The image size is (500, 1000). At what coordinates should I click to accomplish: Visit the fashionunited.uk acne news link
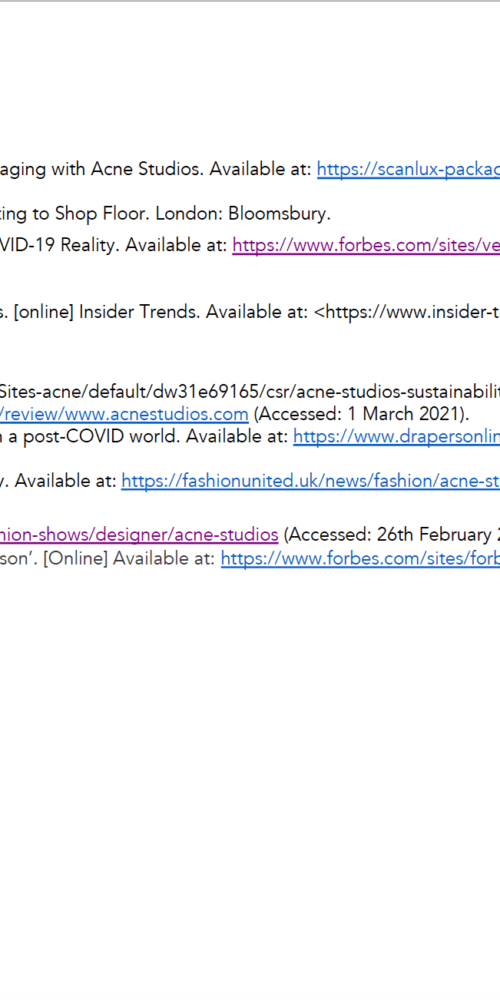(311, 481)
